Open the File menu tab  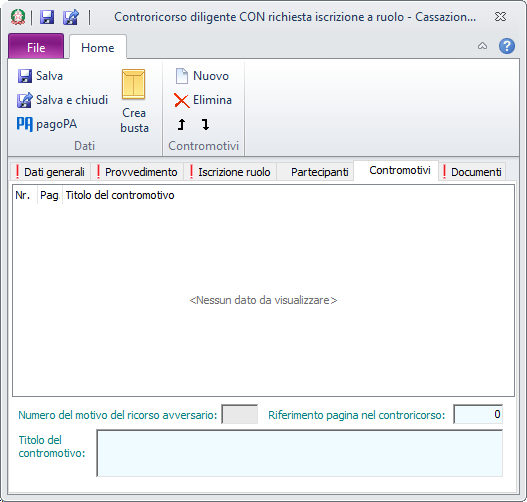[x=36, y=47]
